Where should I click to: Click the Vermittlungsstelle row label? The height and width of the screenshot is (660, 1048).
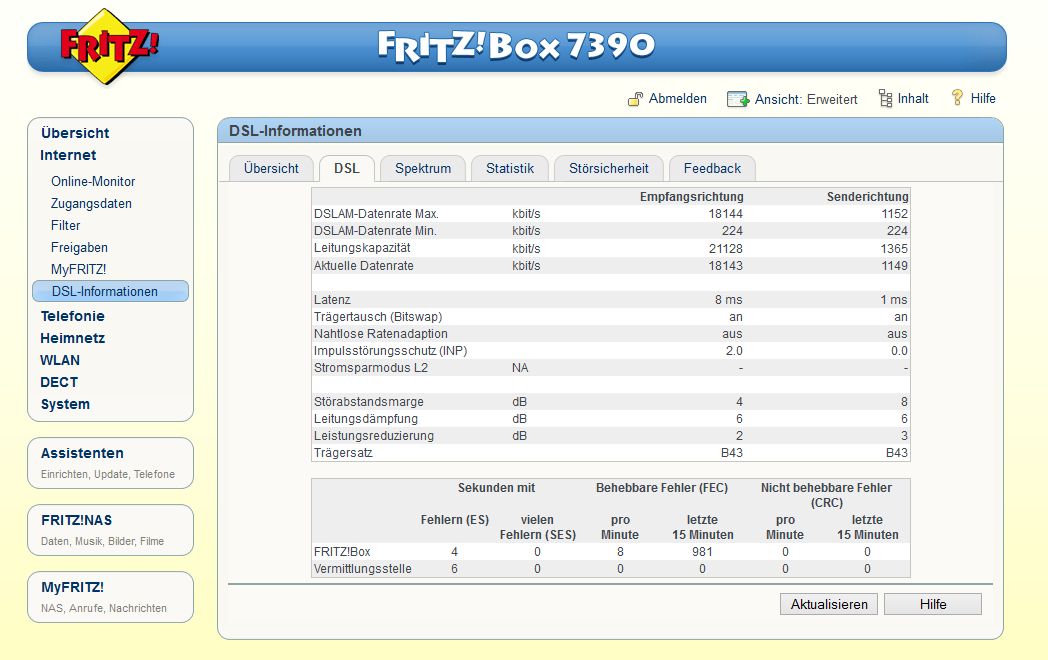click(x=363, y=569)
